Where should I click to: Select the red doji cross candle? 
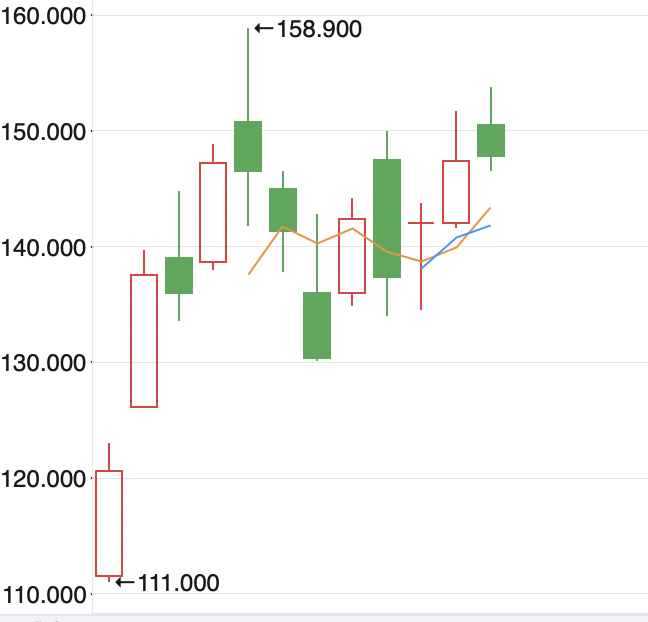(421, 223)
